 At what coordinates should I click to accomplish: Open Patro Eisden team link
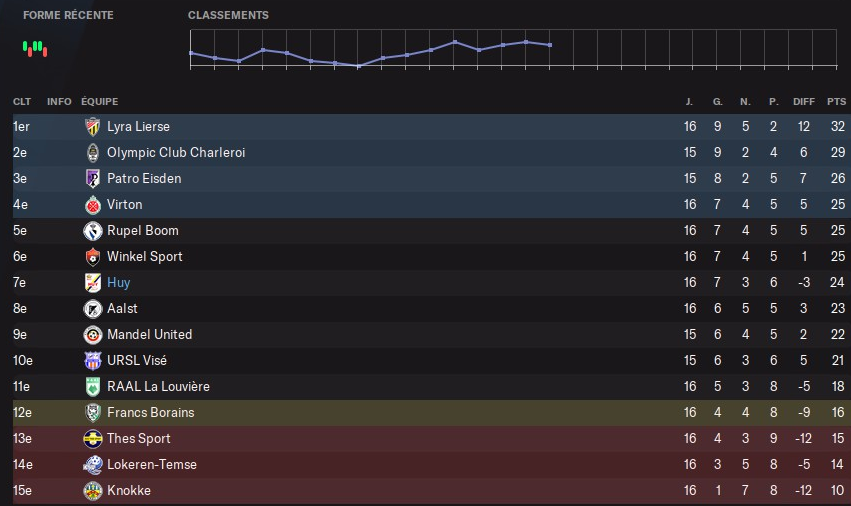(144, 179)
